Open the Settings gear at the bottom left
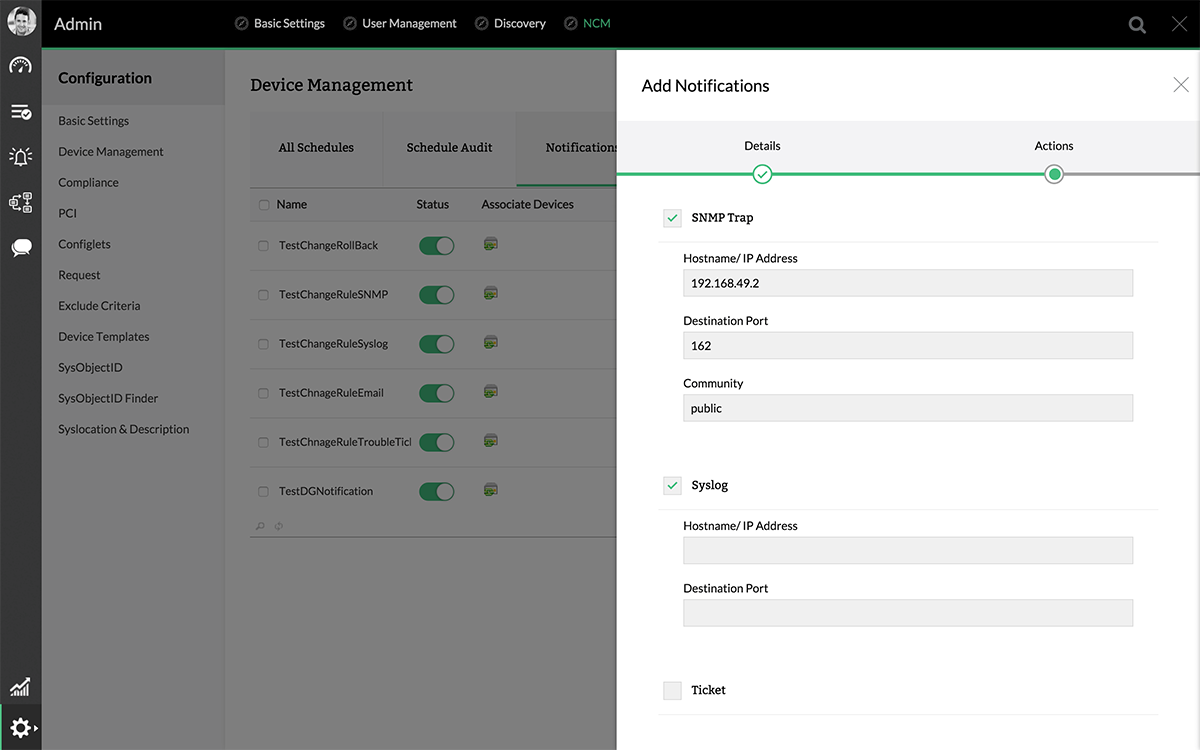The height and width of the screenshot is (750, 1200). 20,727
